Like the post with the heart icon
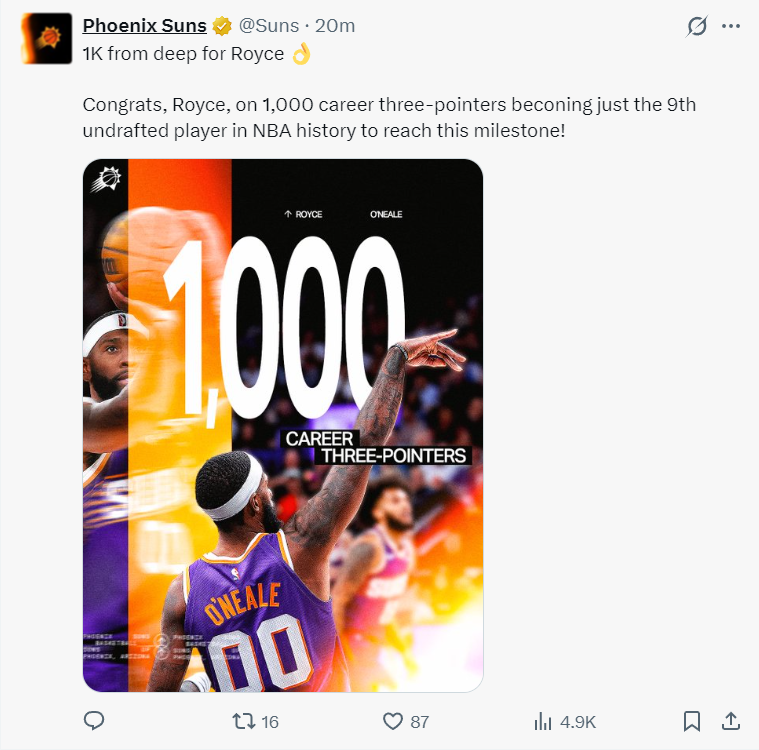Screen dimensions: 759x750 tap(393, 720)
